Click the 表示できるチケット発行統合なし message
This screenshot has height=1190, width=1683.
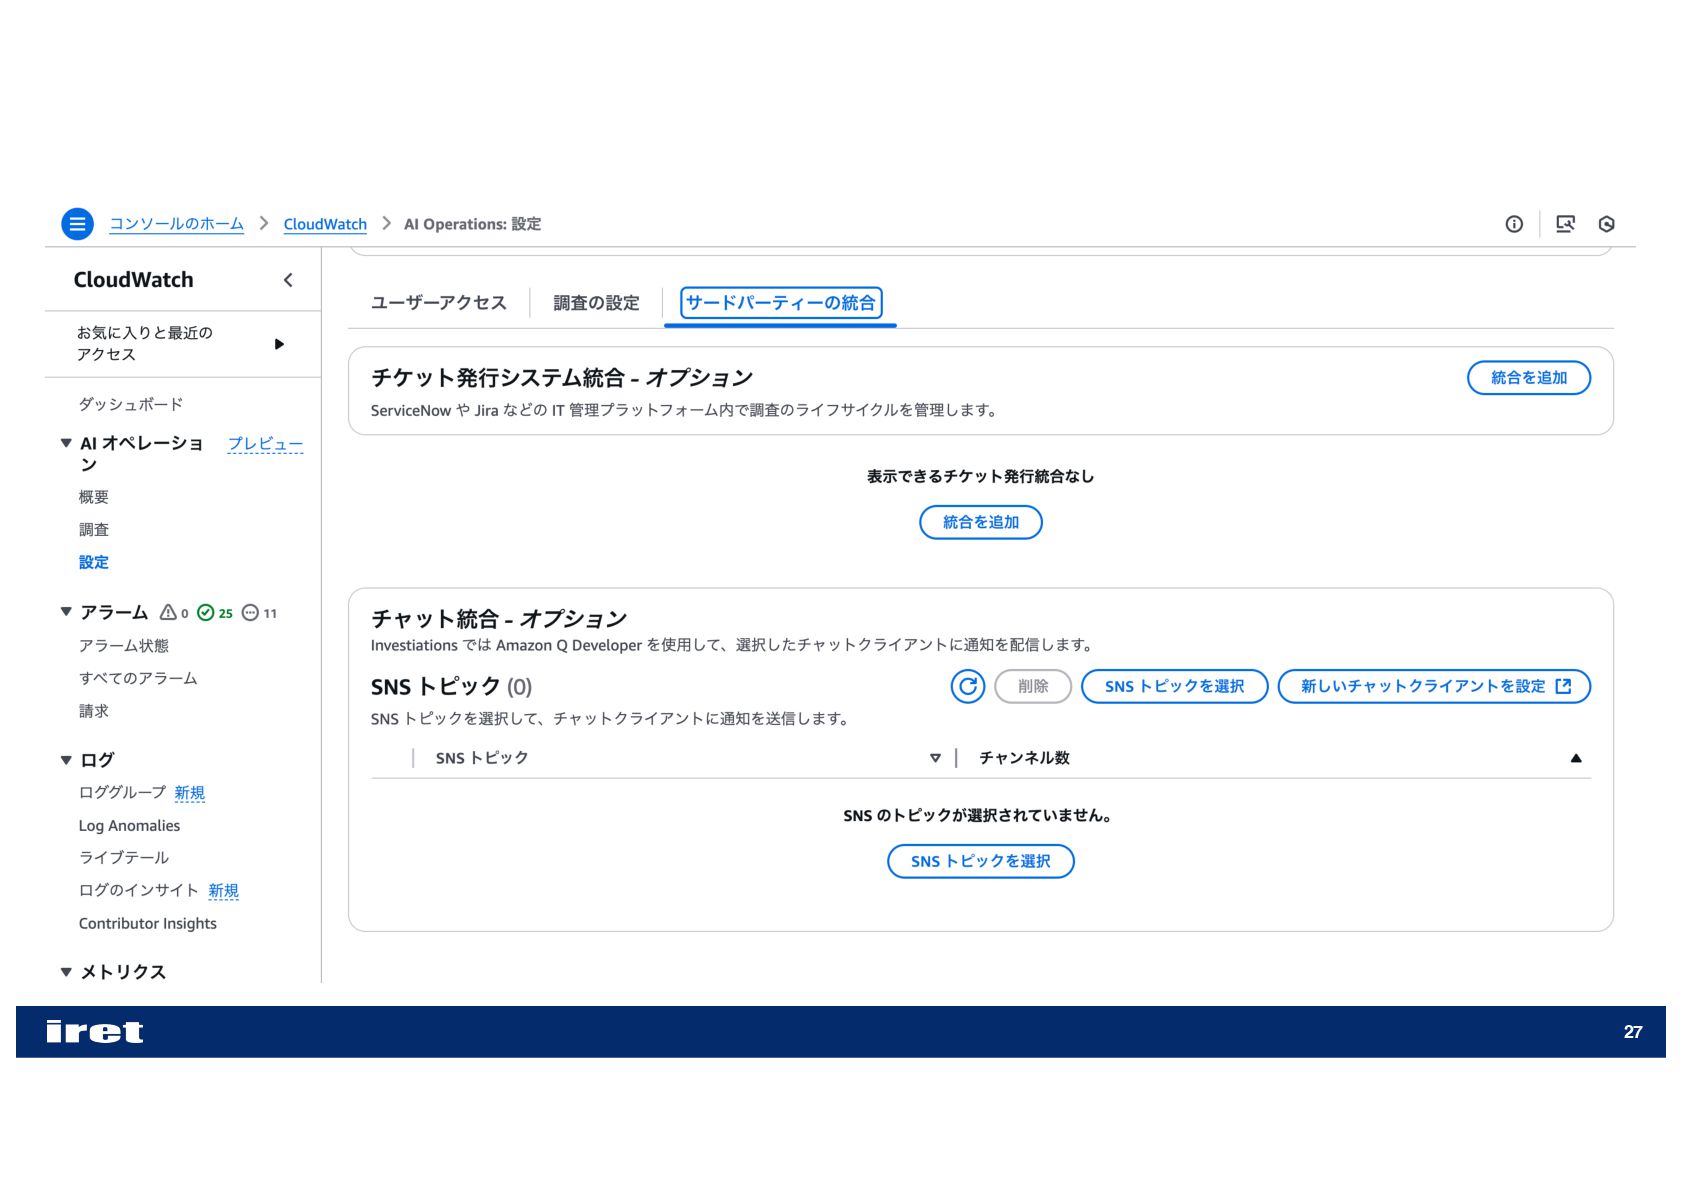coord(980,477)
